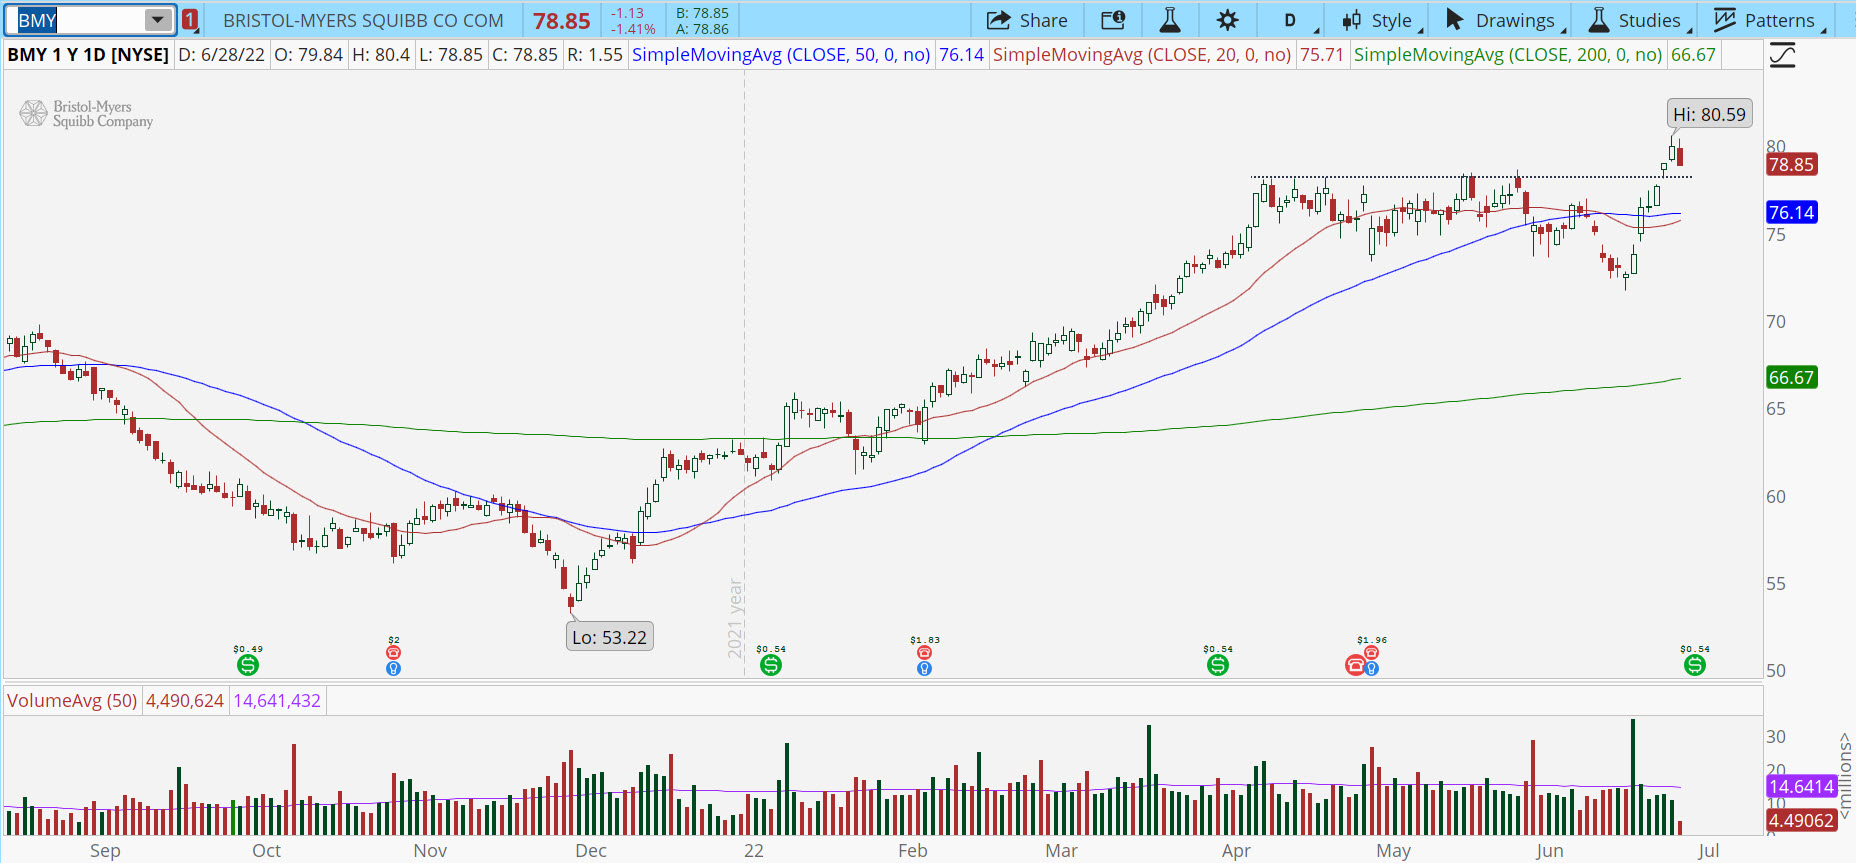
Task: Click the 75.71 SMA 20 value
Action: point(1321,54)
